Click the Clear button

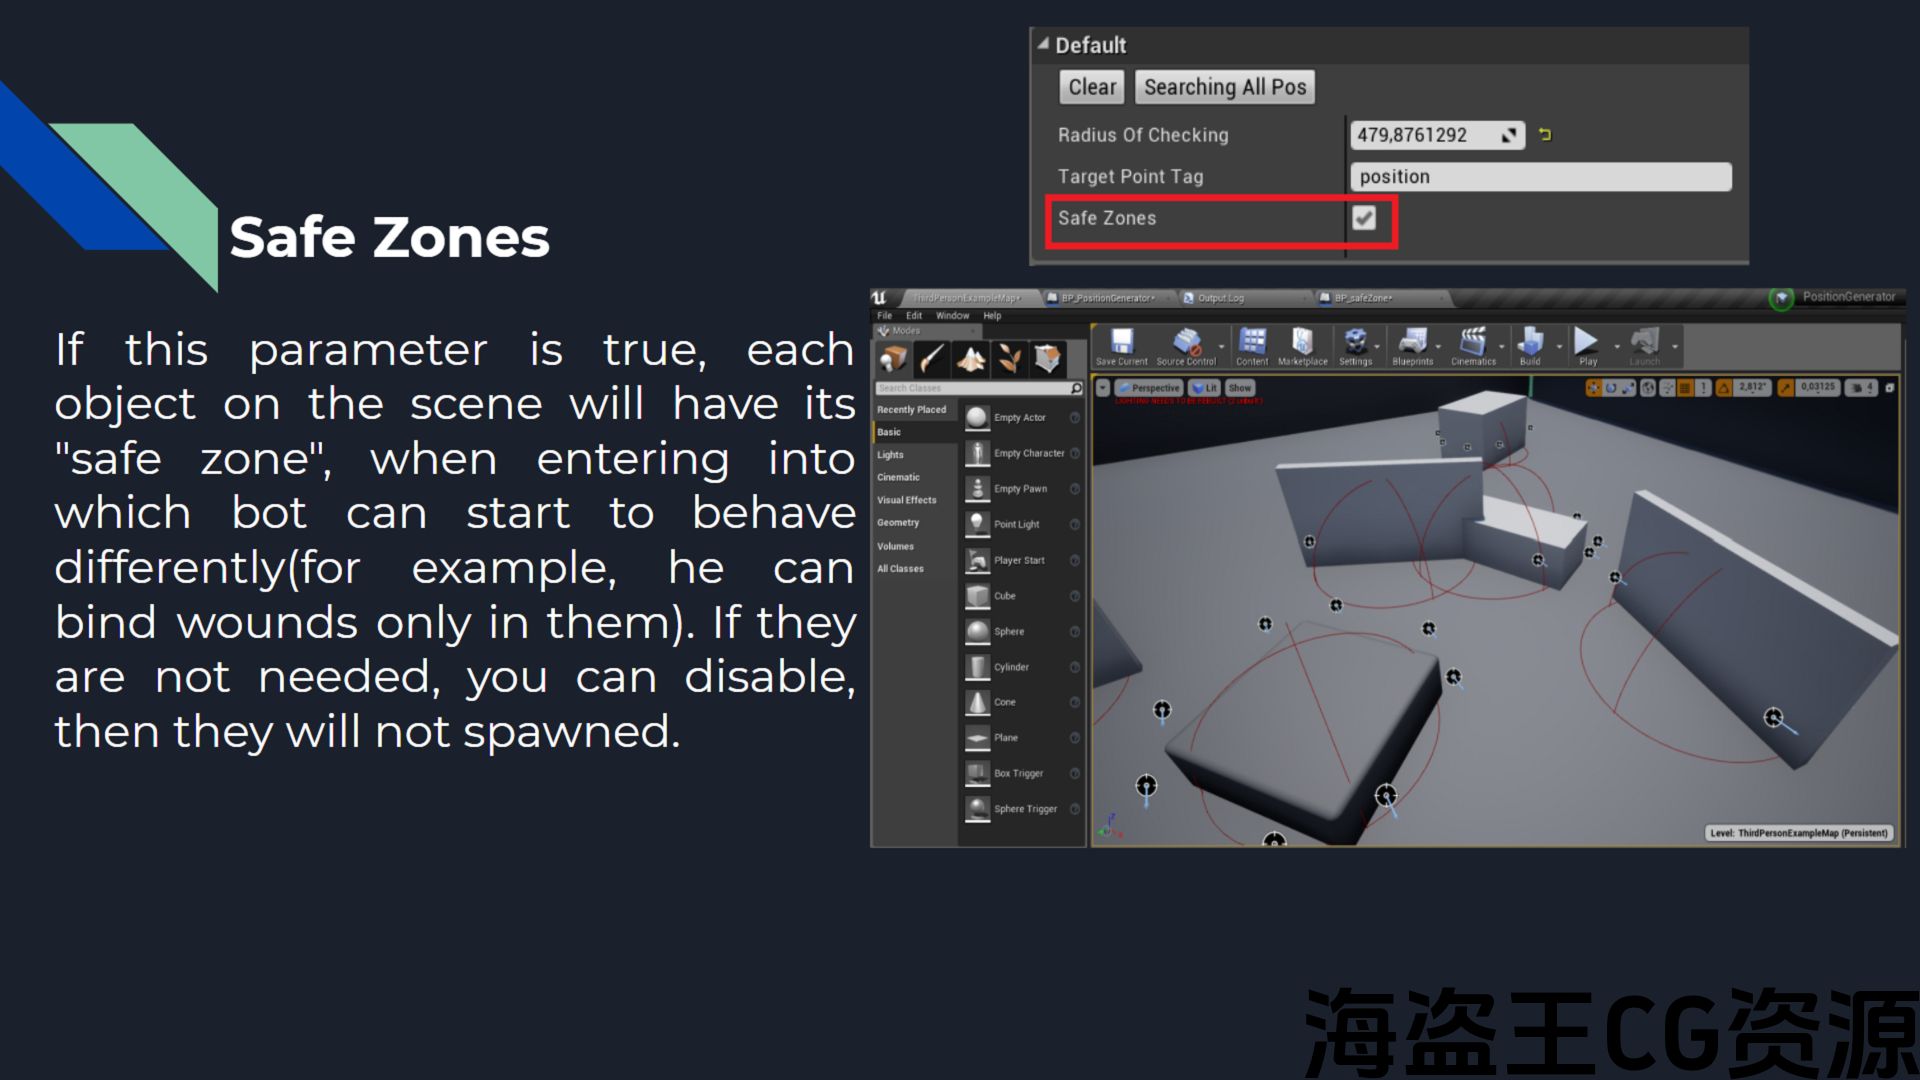[x=1092, y=87]
